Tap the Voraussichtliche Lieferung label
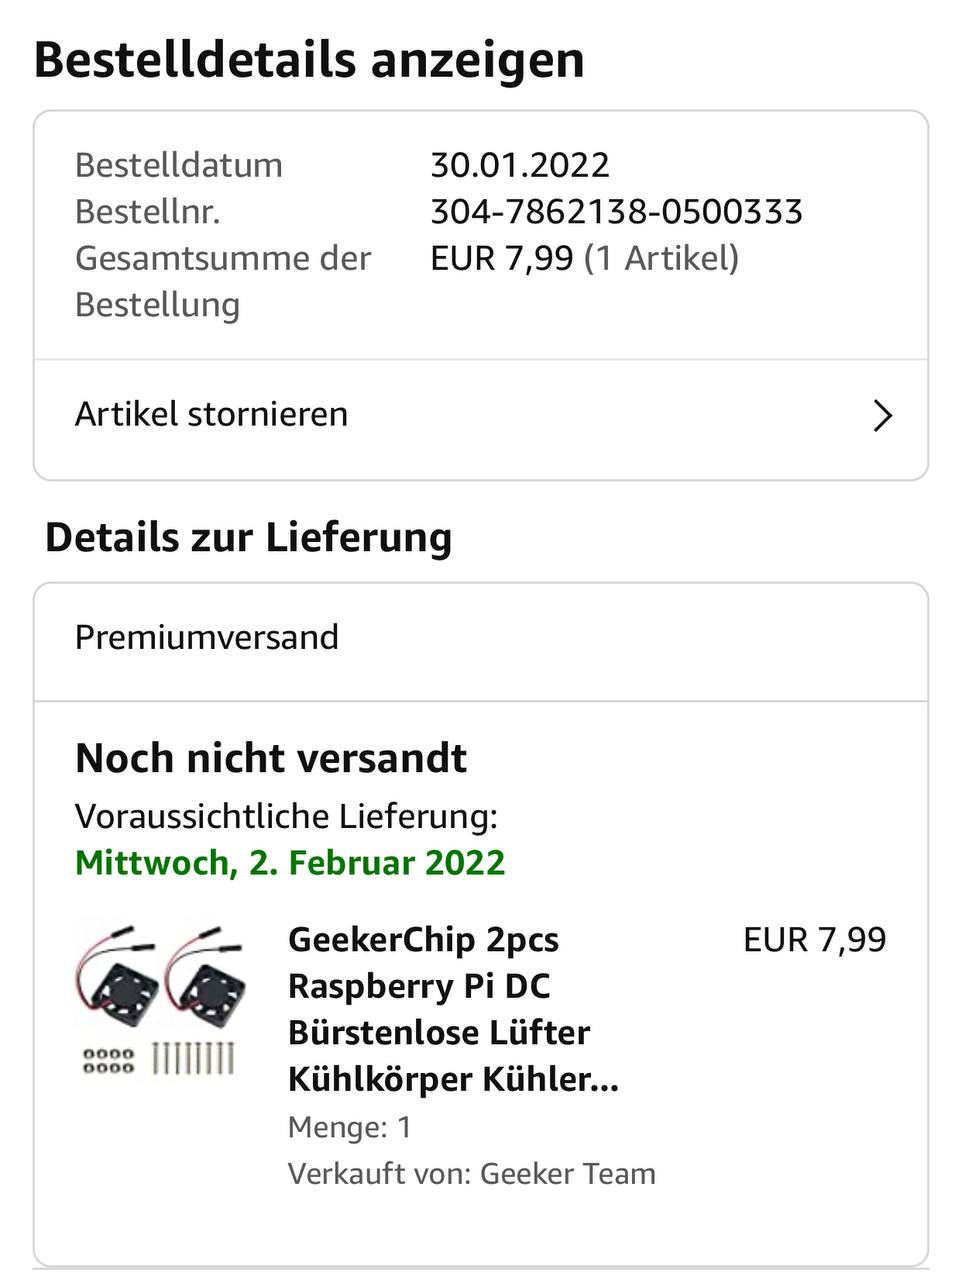962x1280 pixels. click(286, 816)
